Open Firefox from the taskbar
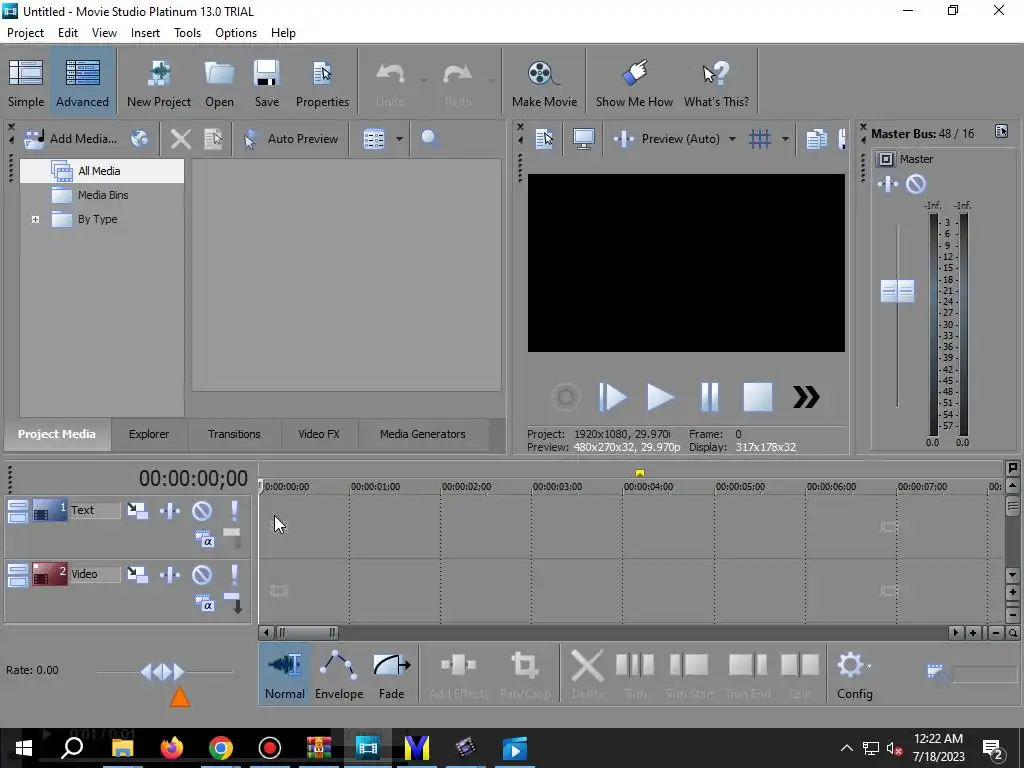Screen dimensions: 1024x768 (172, 748)
